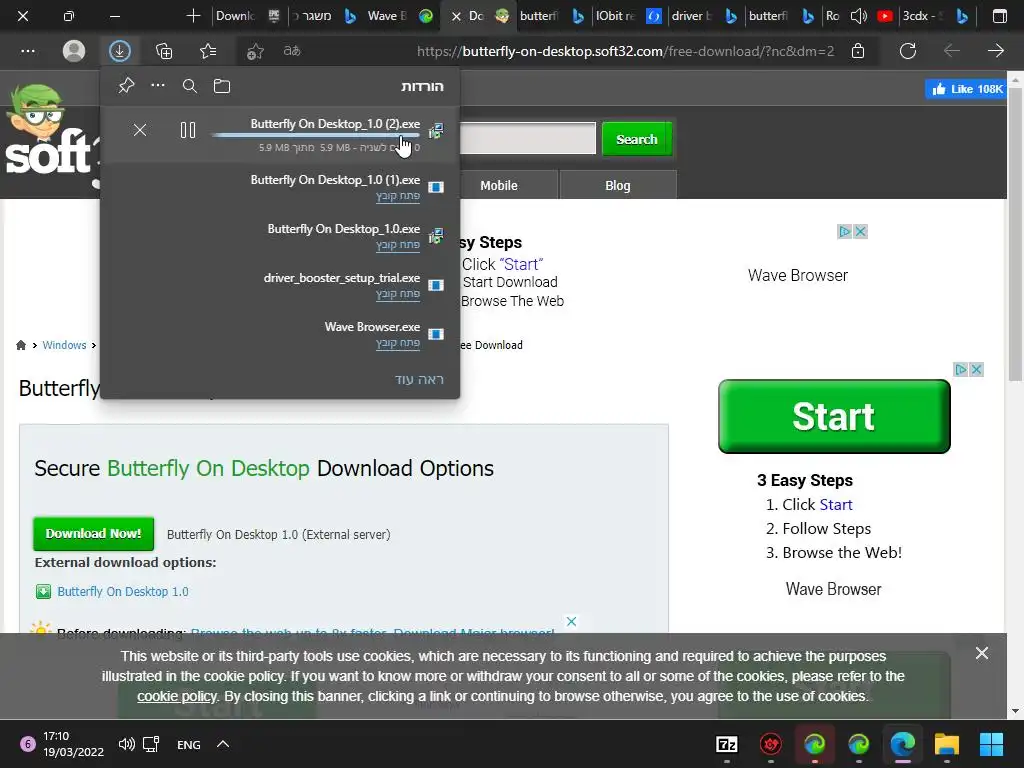Click the Facebook Like 108K button
1024x768 pixels.
(965, 89)
